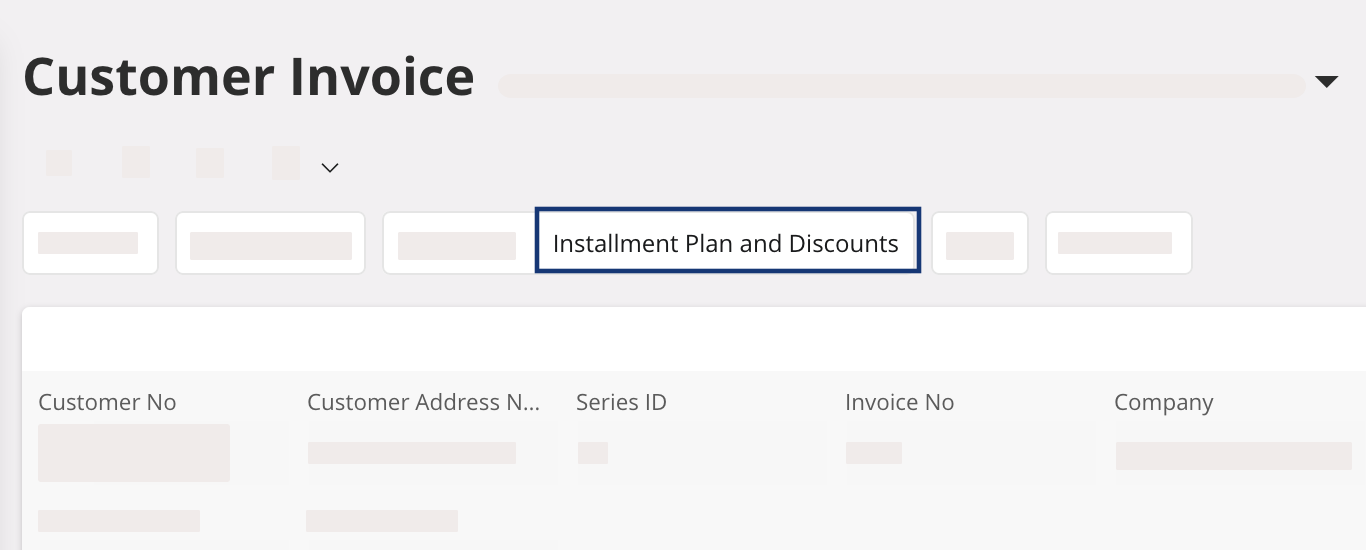
Task: Click the toolbar icon just left of the chevron
Action: tap(286, 162)
